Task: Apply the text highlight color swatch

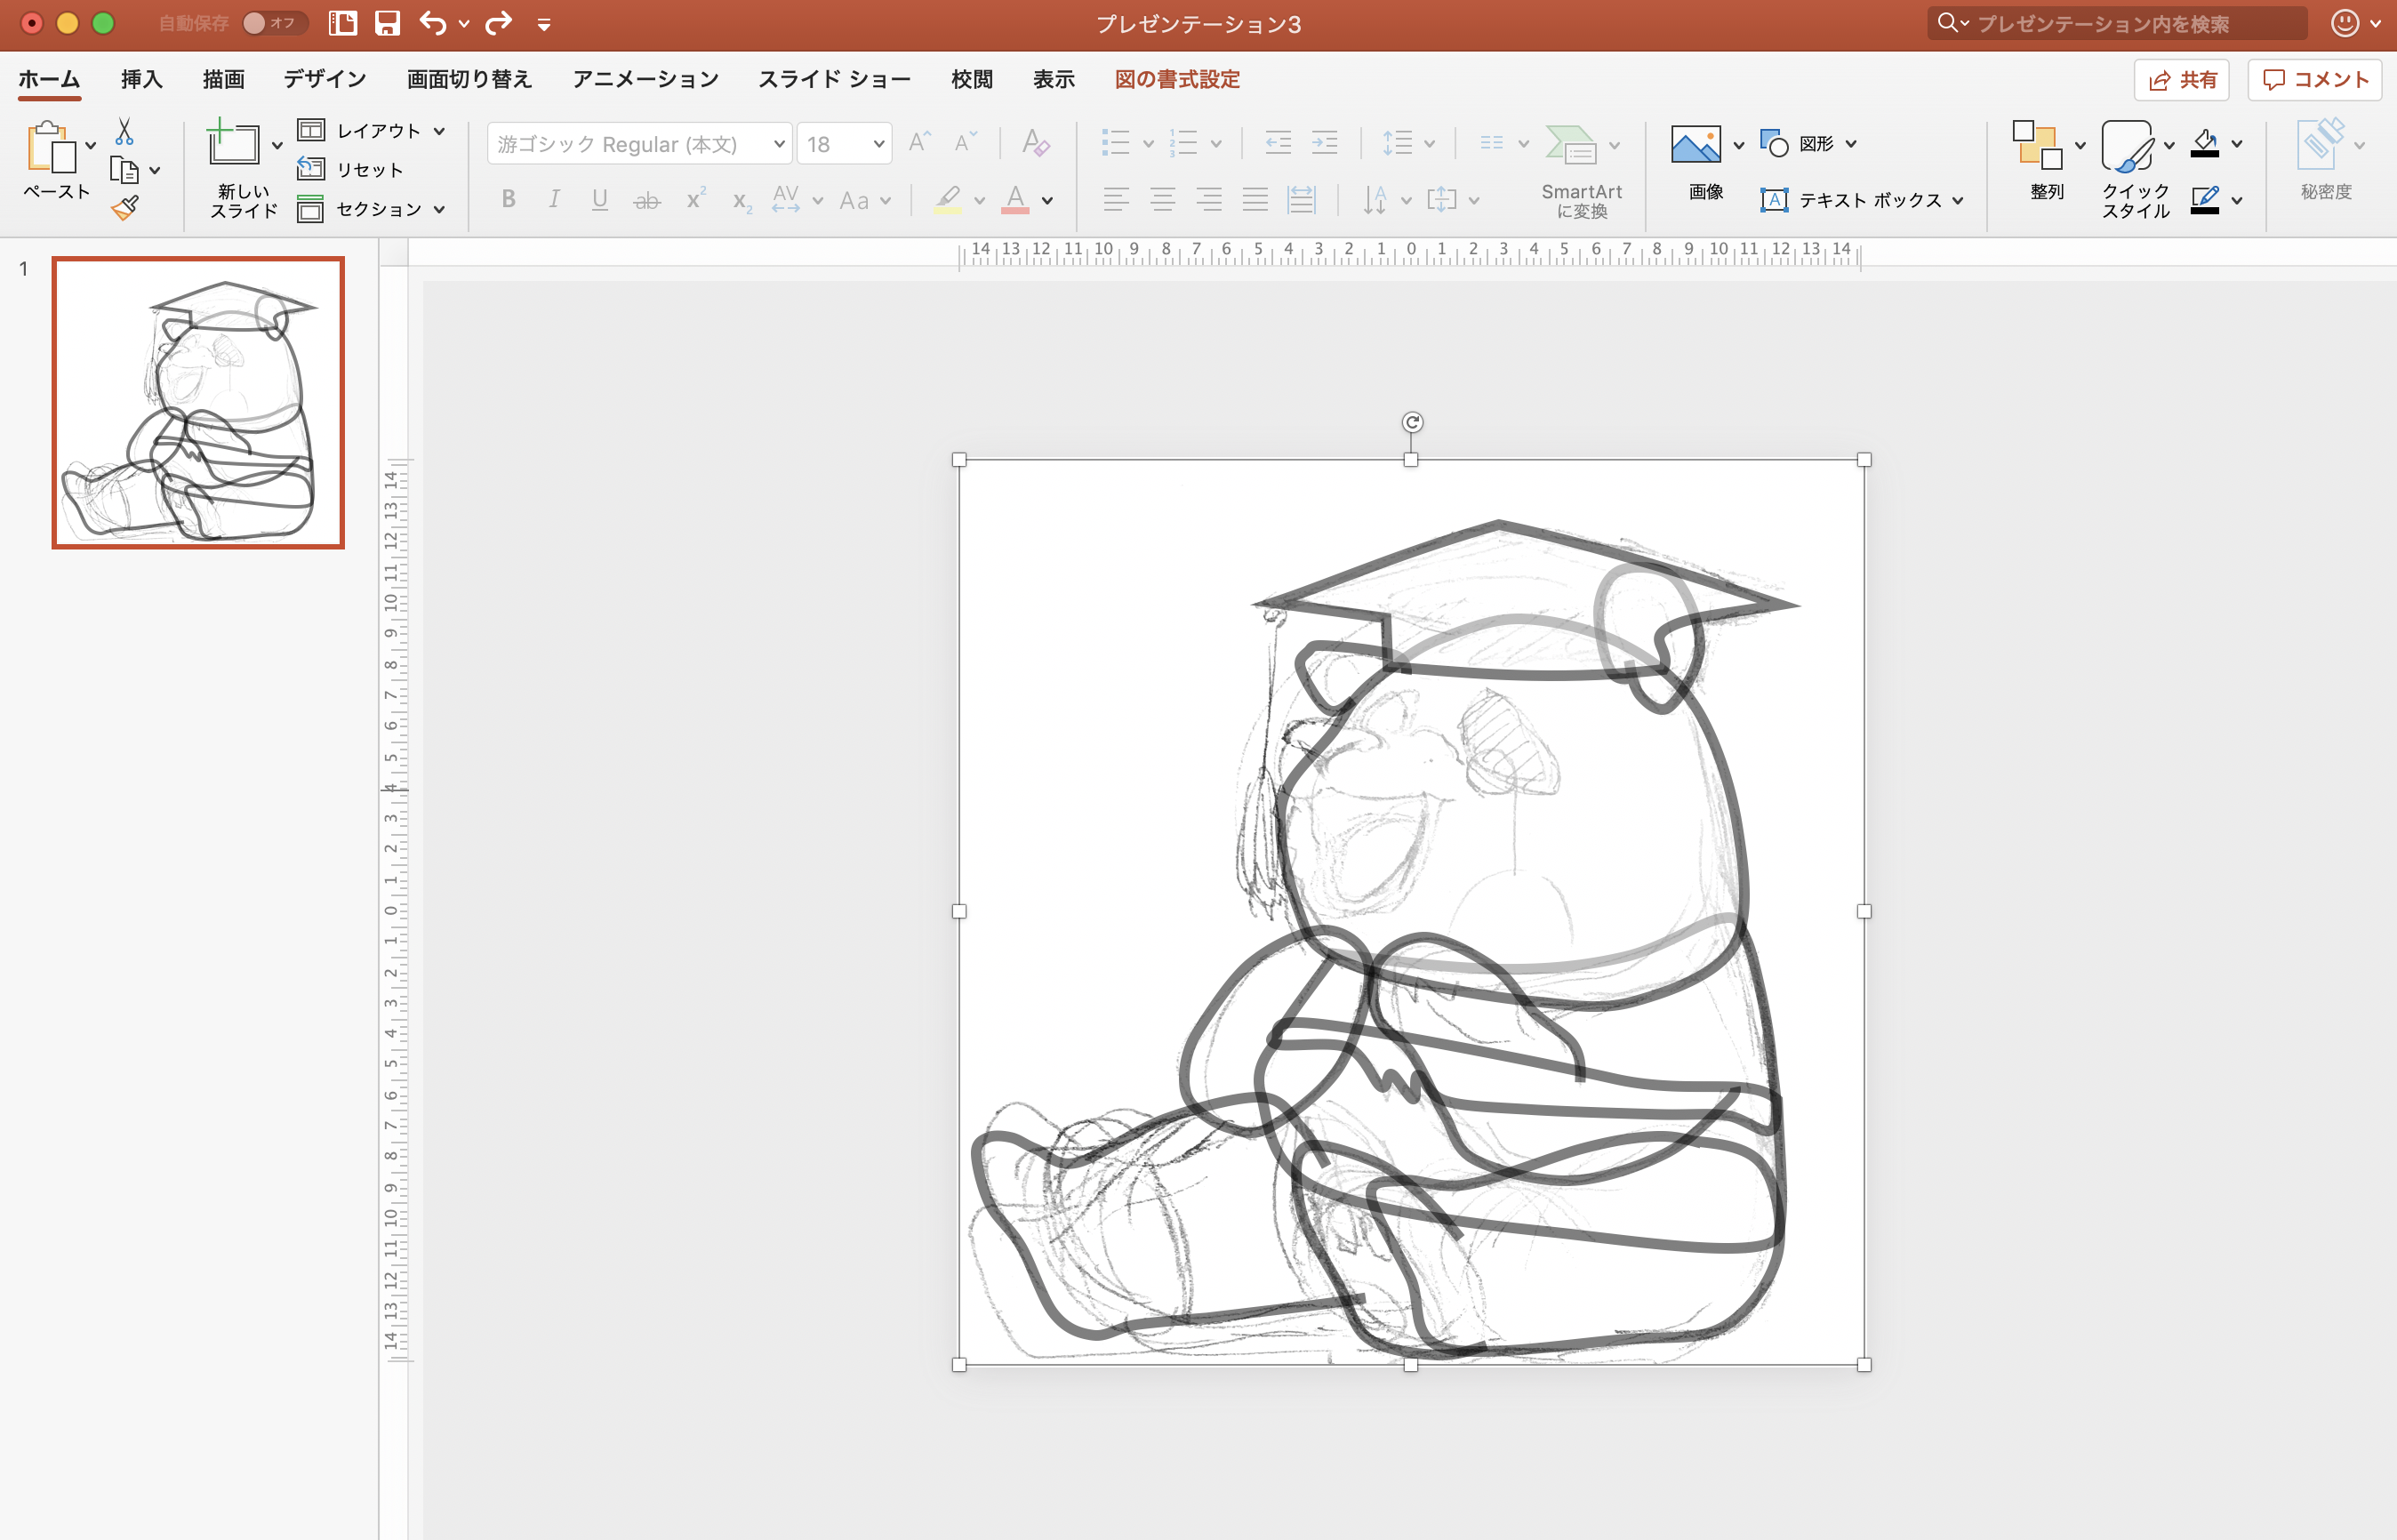Action: pyautogui.click(x=947, y=200)
